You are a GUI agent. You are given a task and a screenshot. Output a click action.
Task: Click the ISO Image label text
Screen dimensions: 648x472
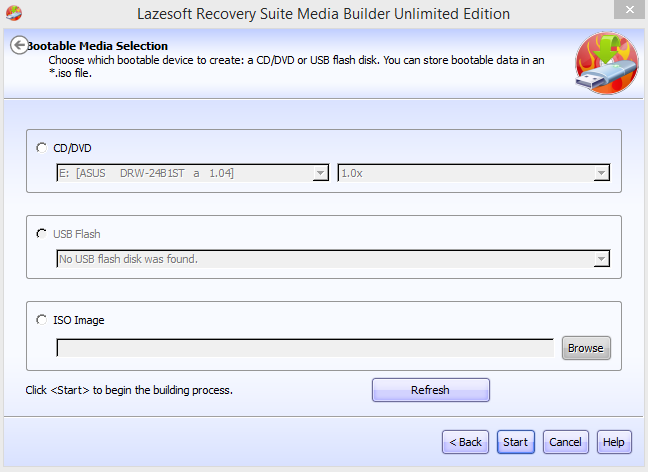79,320
